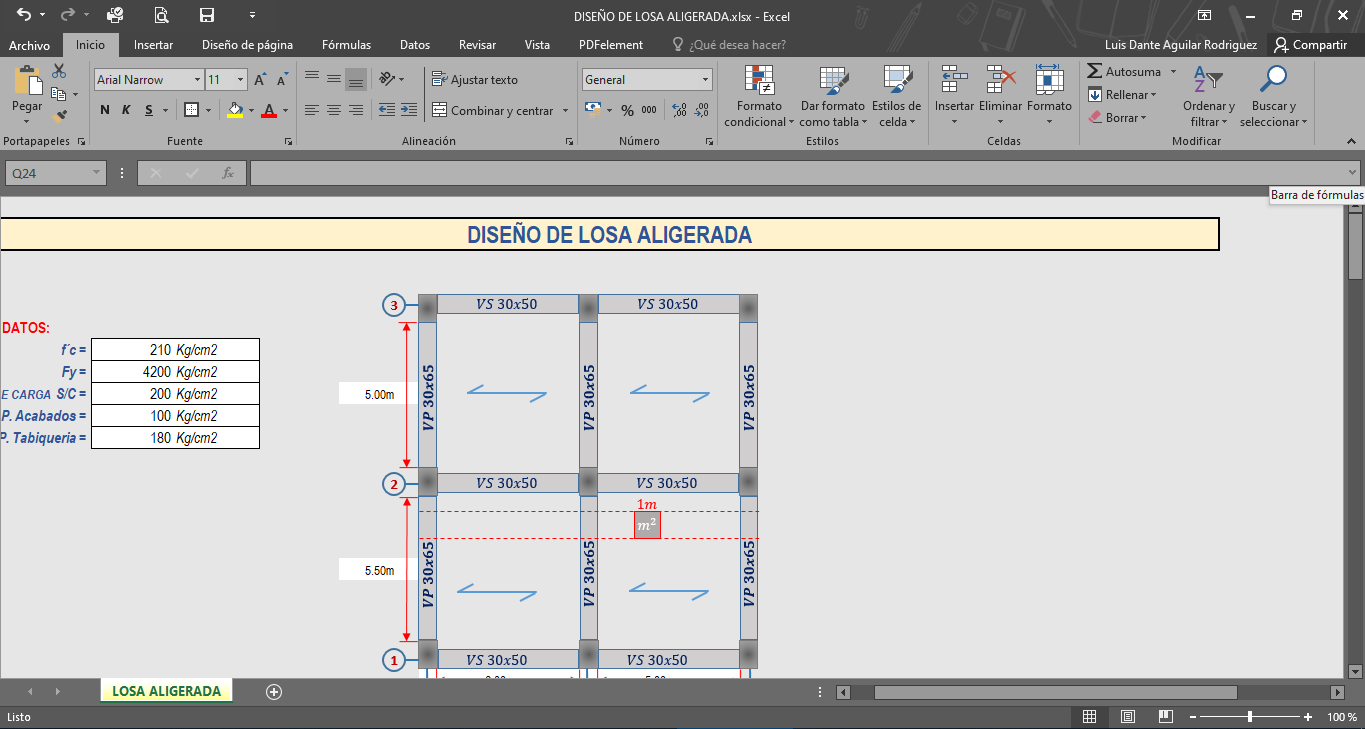Open Buscar y seleccionar dropdown

1274,95
